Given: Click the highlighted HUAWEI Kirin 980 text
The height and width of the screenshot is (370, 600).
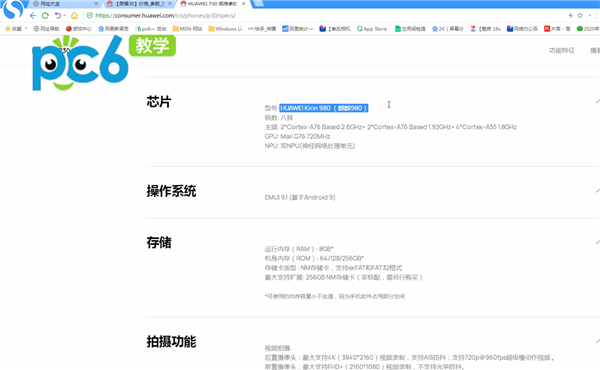Looking at the screenshot, I should (x=324, y=108).
